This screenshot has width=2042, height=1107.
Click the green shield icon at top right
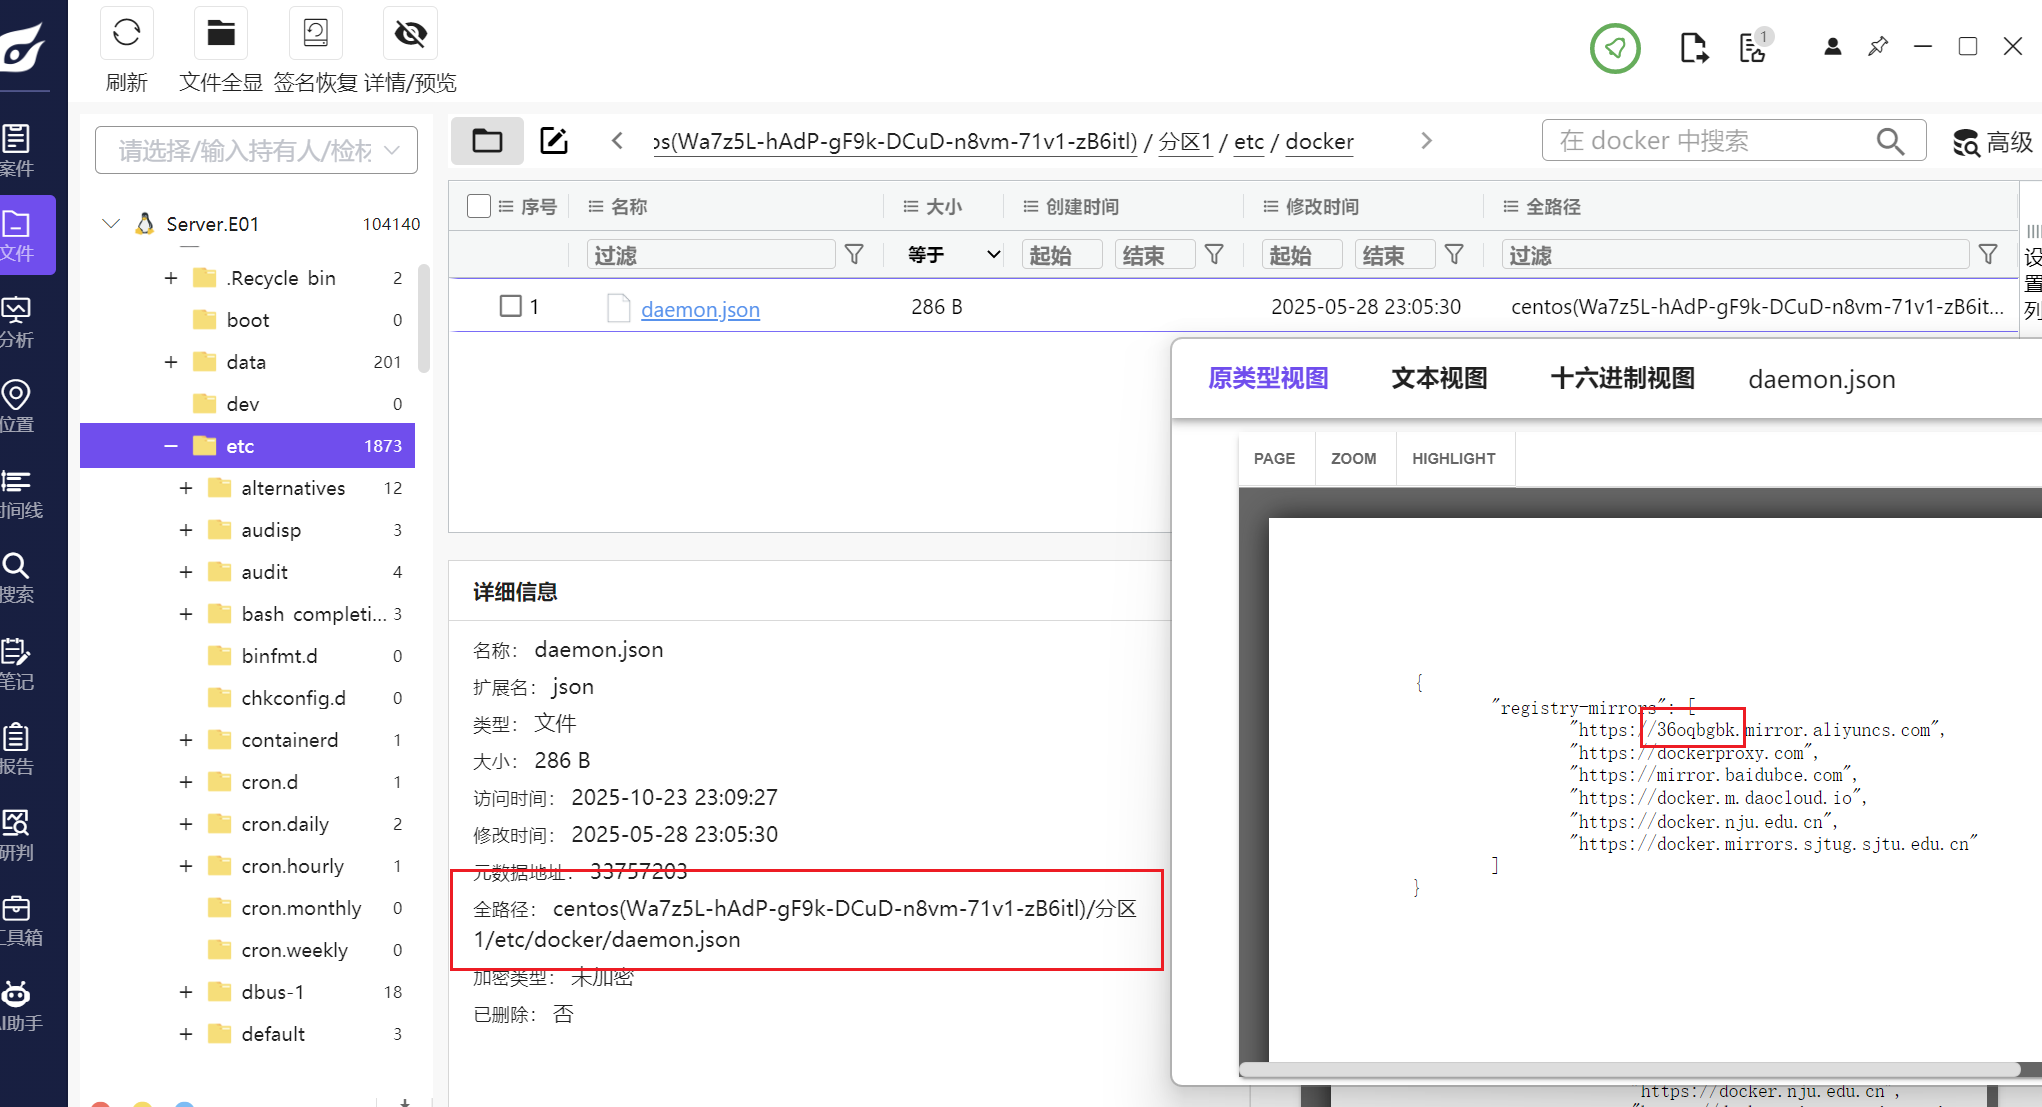pyautogui.click(x=1615, y=48)
